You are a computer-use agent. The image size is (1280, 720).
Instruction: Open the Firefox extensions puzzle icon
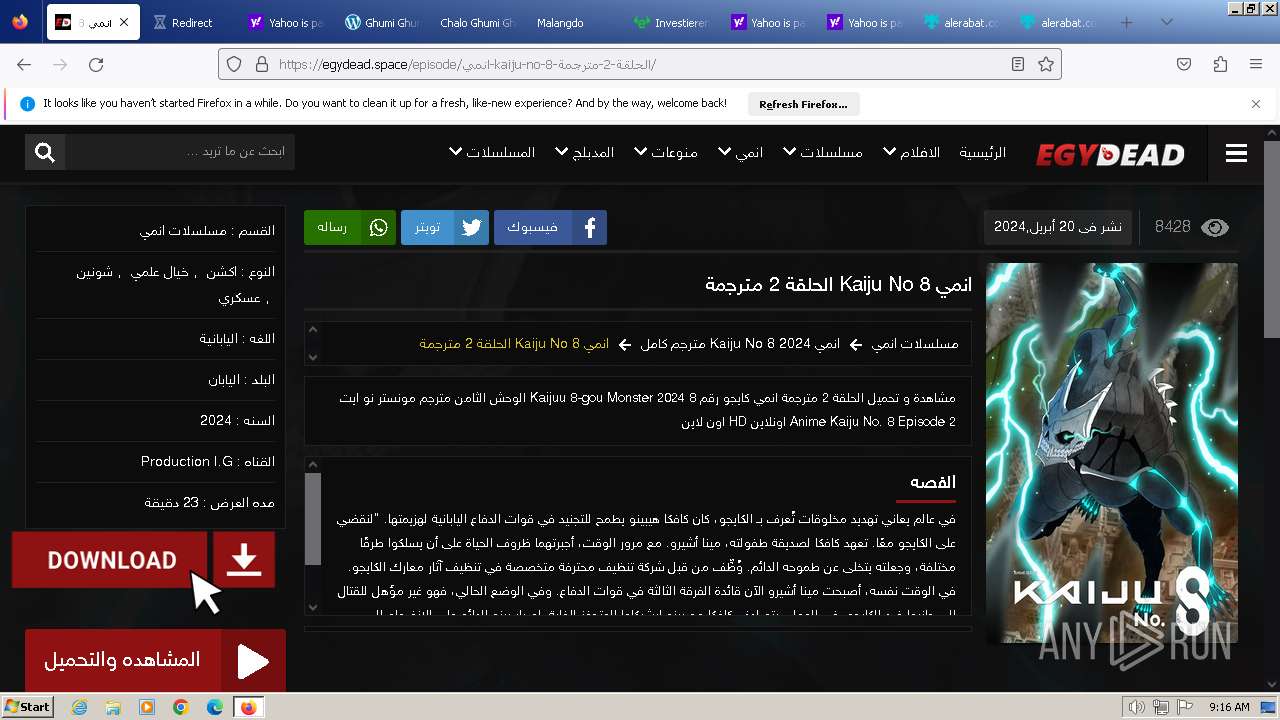(x=1220, y=64)
